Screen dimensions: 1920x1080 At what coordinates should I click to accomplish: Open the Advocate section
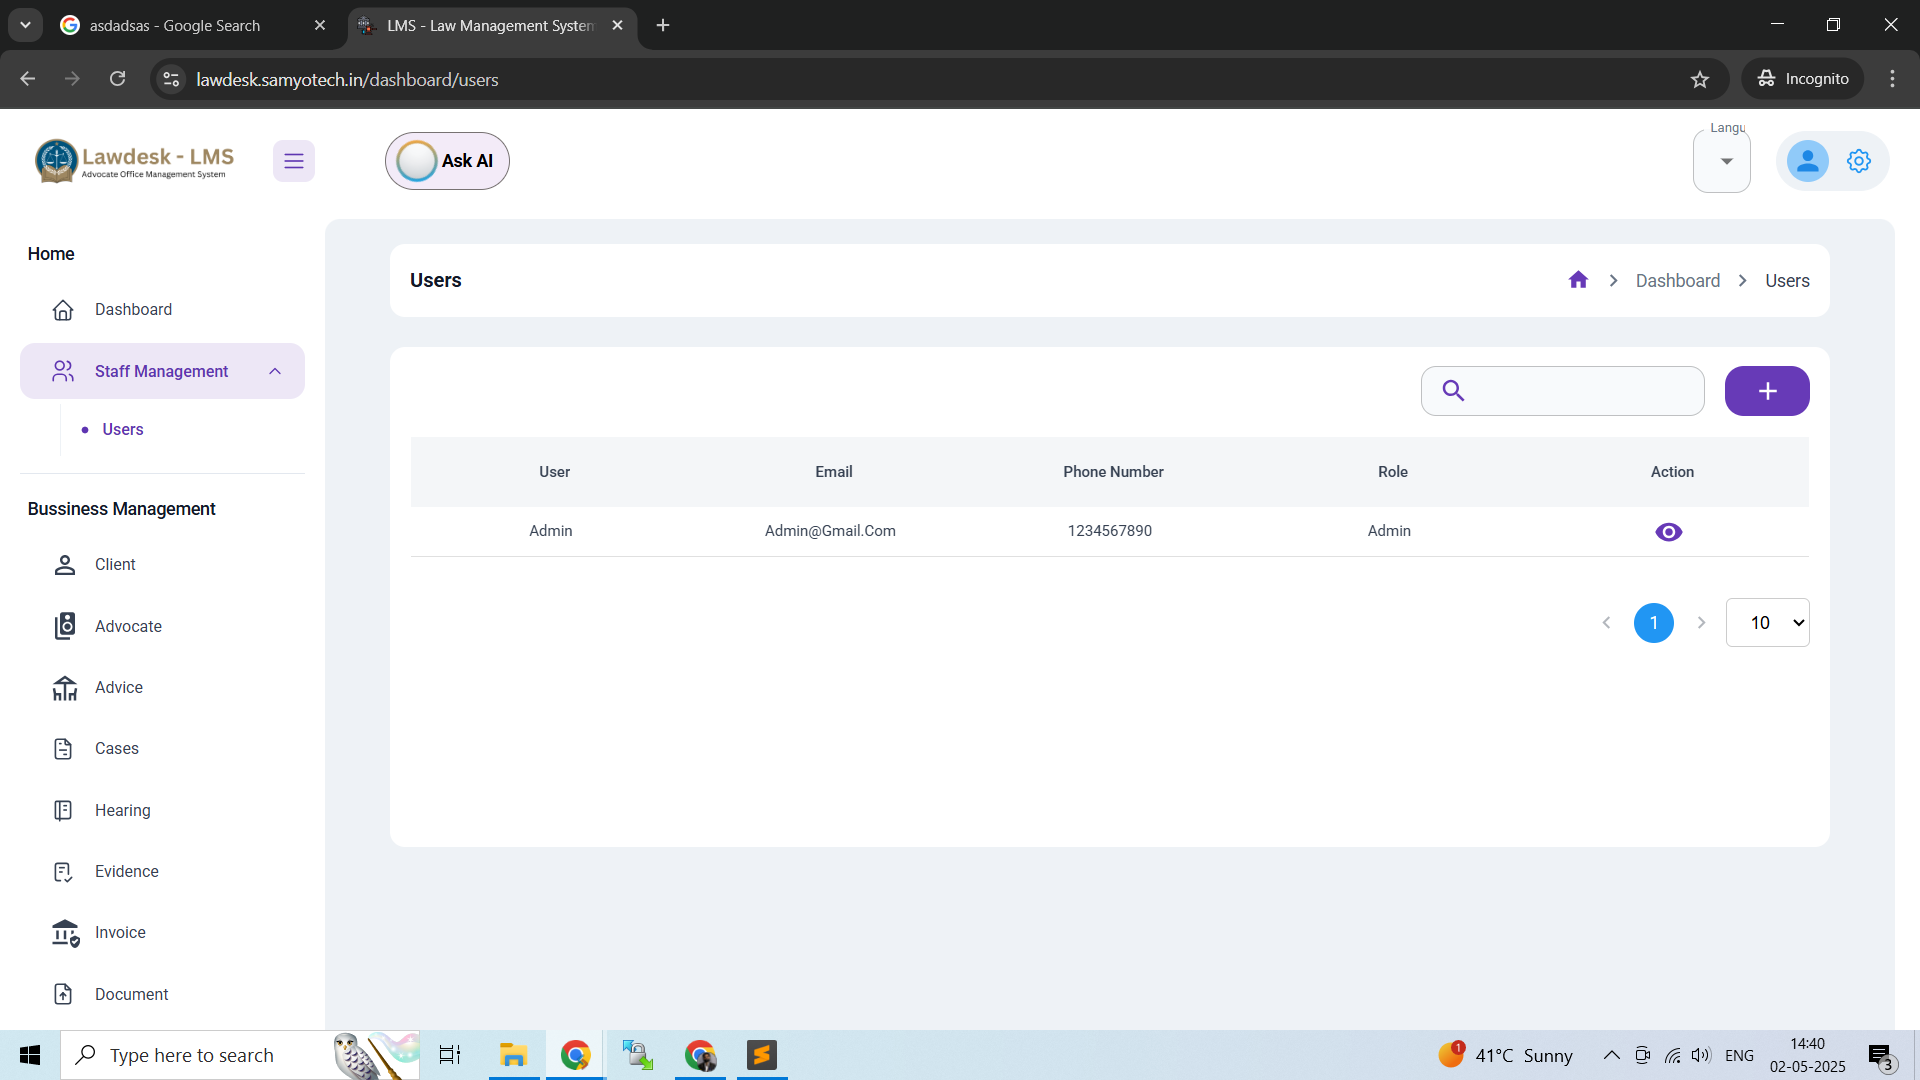64,626
